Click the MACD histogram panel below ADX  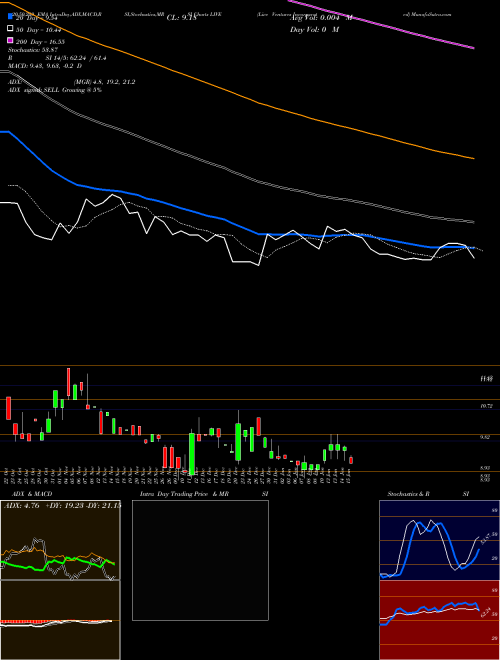tap(60, 620)
